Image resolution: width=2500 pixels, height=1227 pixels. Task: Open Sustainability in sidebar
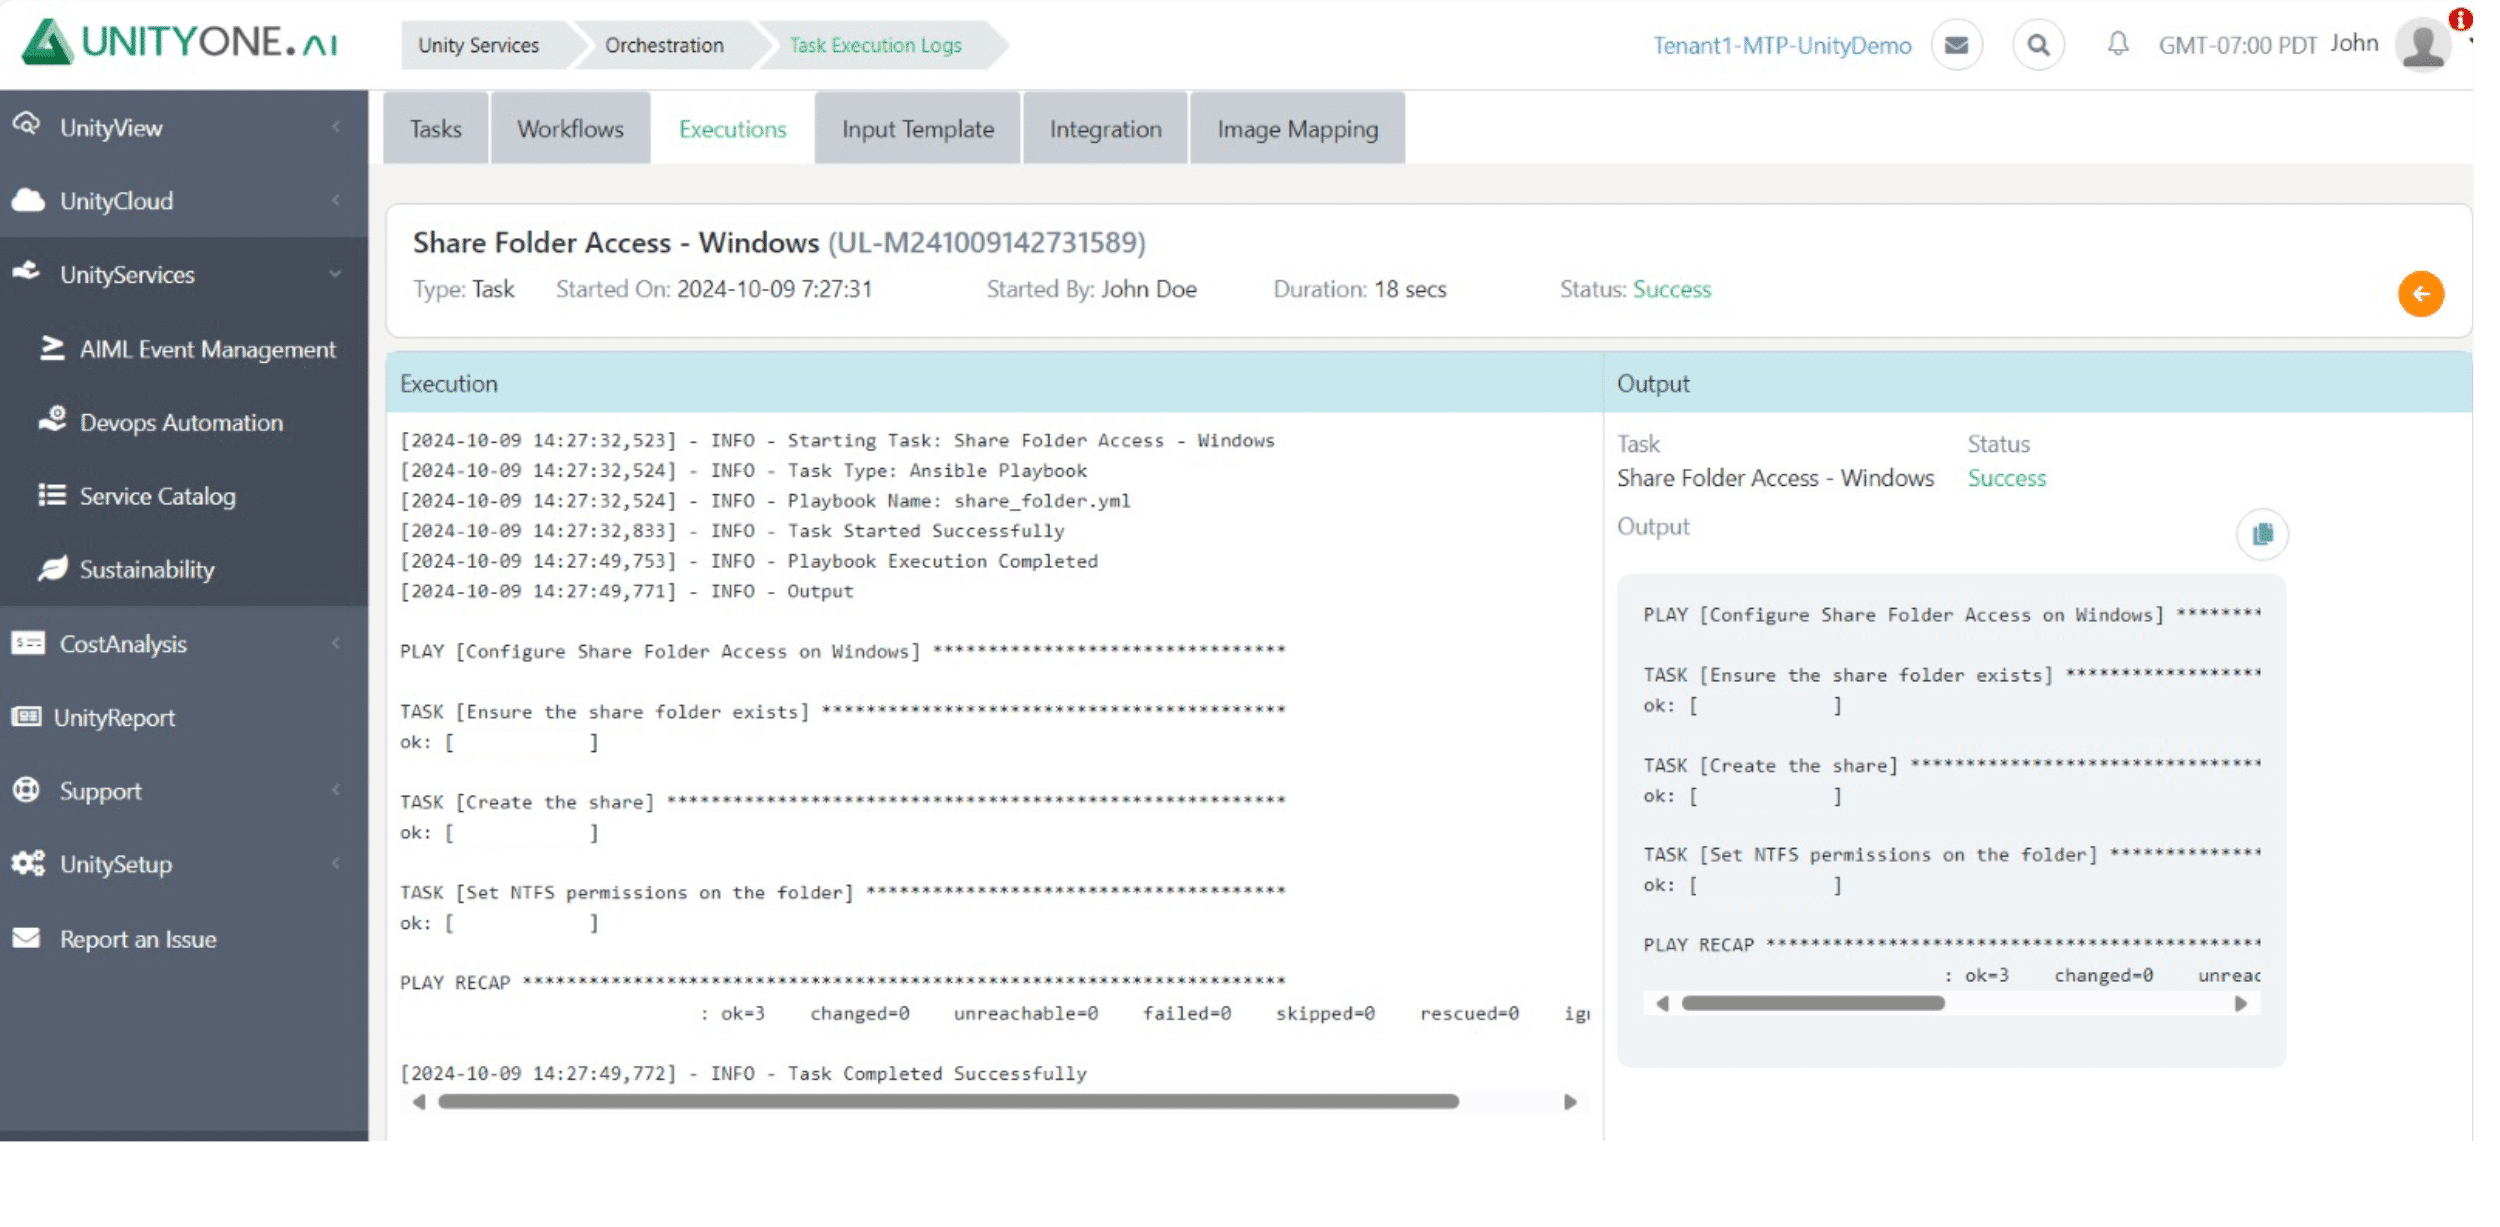click(x=147, y=569)
